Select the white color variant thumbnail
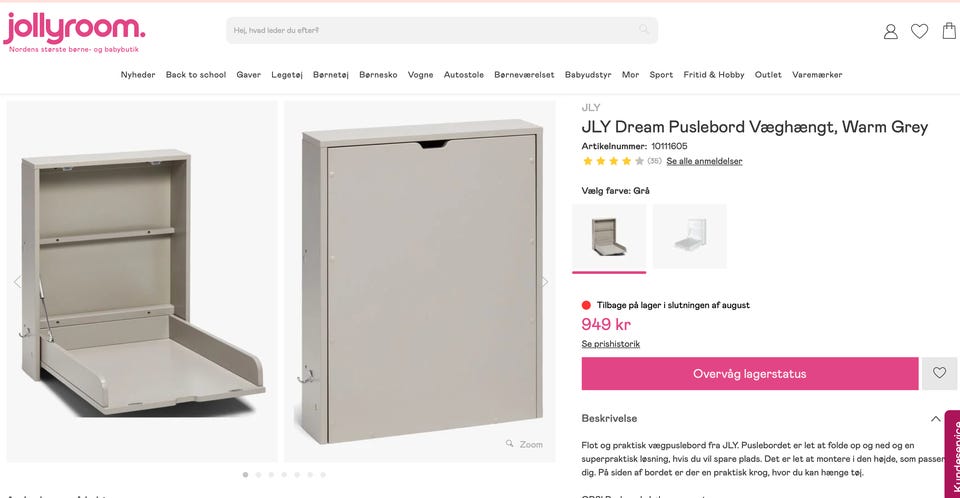The width and height of the screenshot is (960, 498). coord(690,236)
